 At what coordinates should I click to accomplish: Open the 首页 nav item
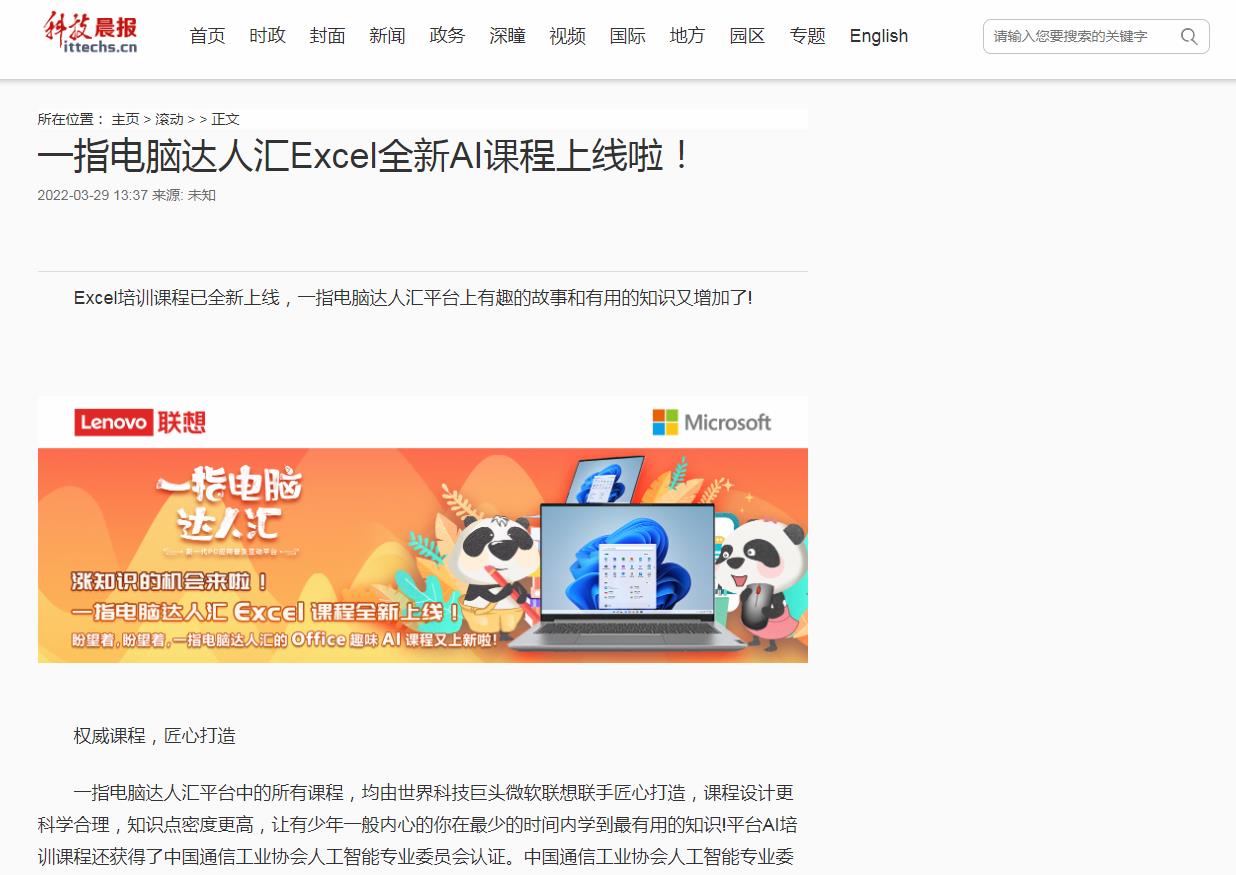click(x=208, y=36)
